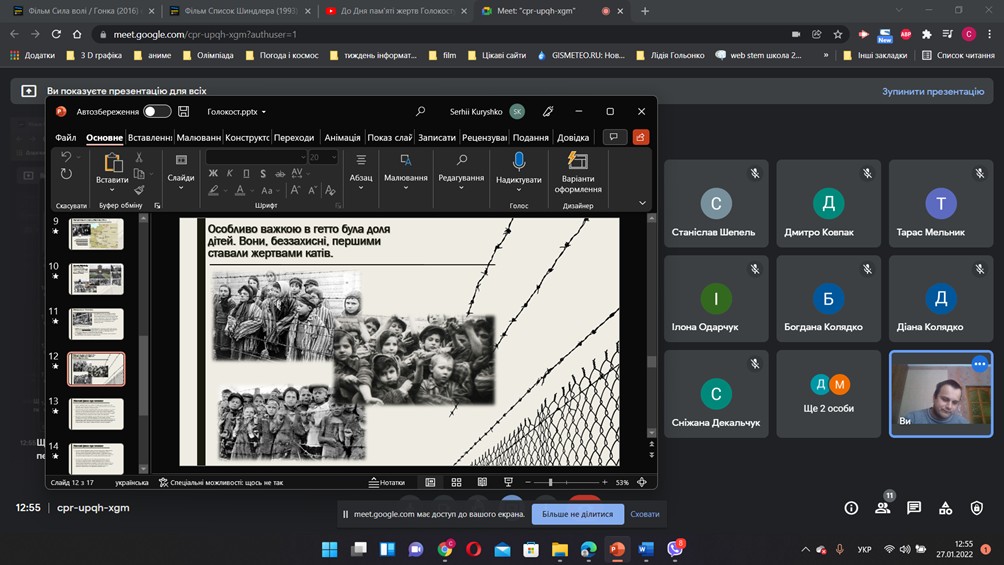
Task: Click the pen sketch icon in title bar
Action: point(548,111)
